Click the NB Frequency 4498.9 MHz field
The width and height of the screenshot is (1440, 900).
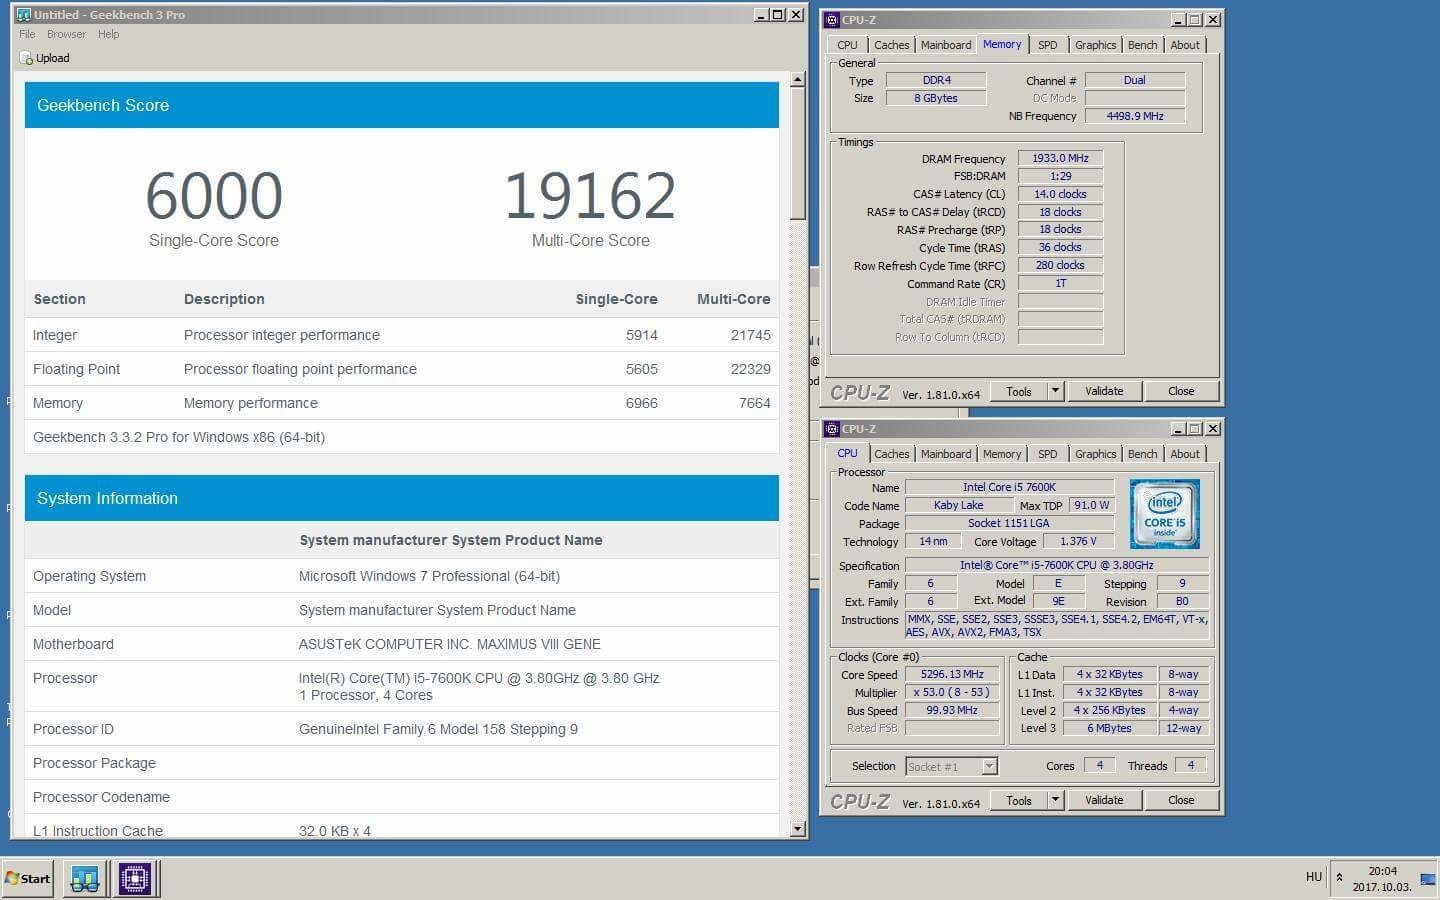tap(1134, 116)
